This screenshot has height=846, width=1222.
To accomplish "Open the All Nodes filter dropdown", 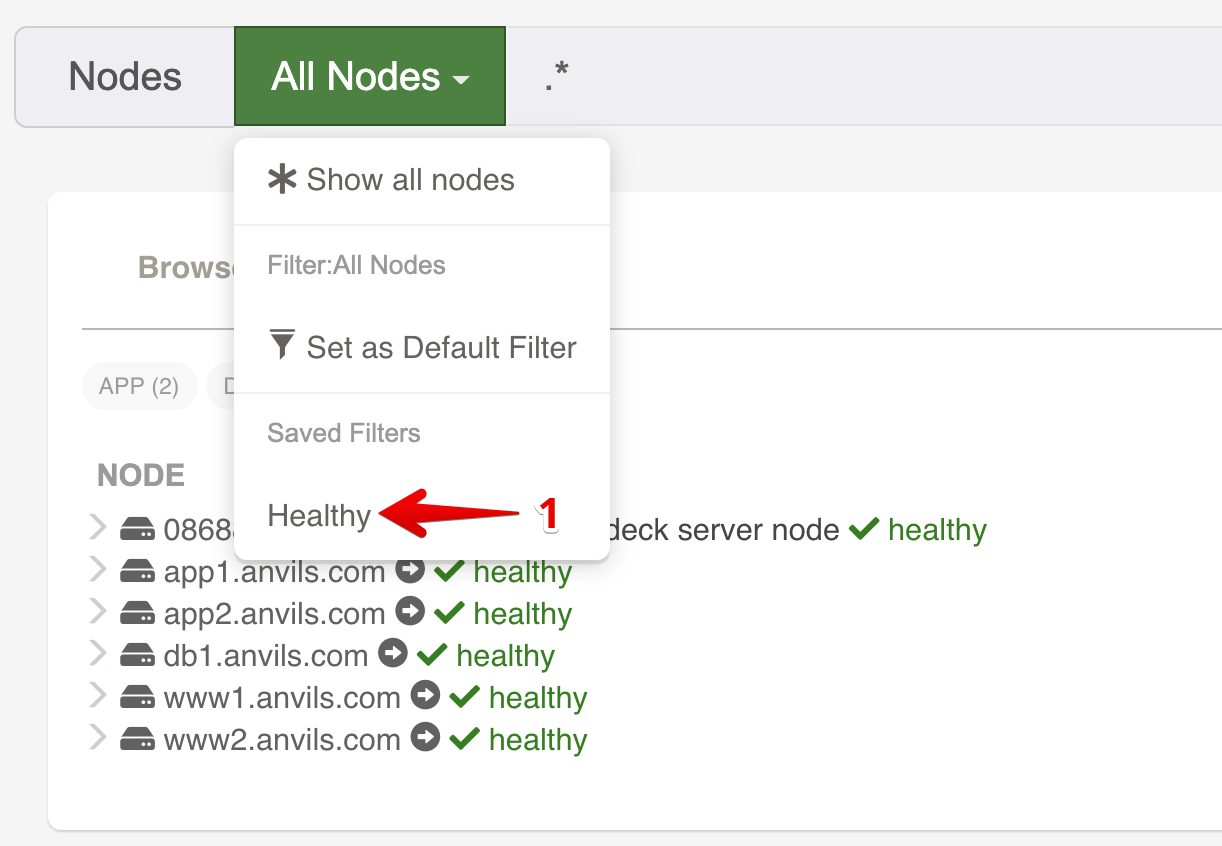I will click(x=370, y=77).
